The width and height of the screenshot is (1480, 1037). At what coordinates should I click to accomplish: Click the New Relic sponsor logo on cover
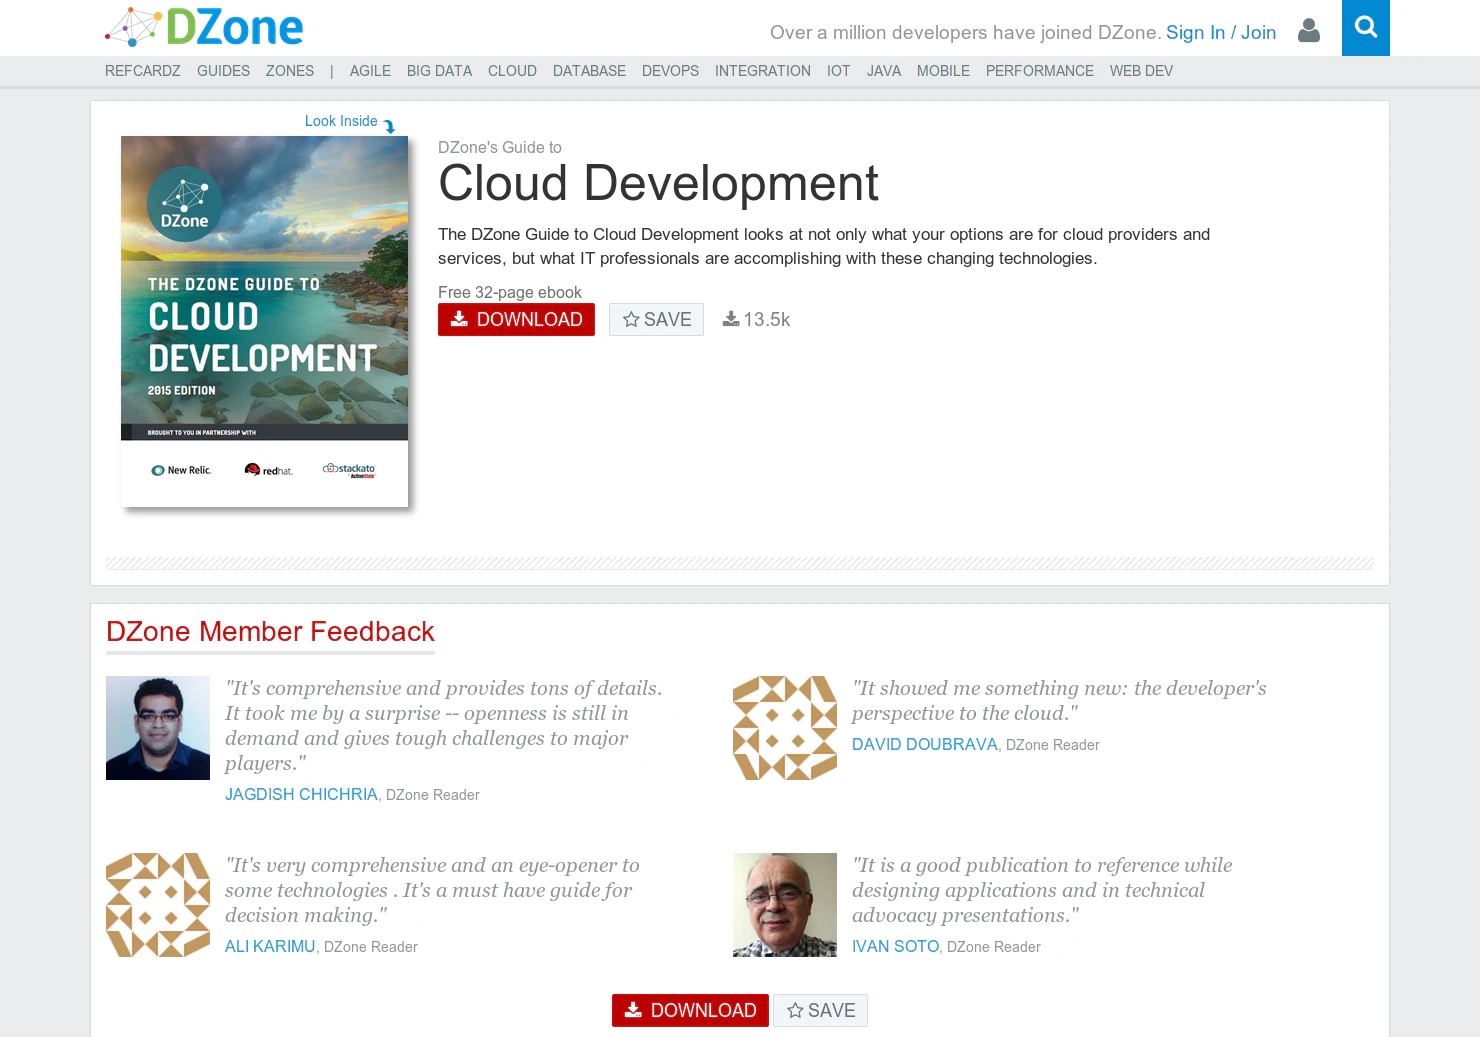pos(181,470)
